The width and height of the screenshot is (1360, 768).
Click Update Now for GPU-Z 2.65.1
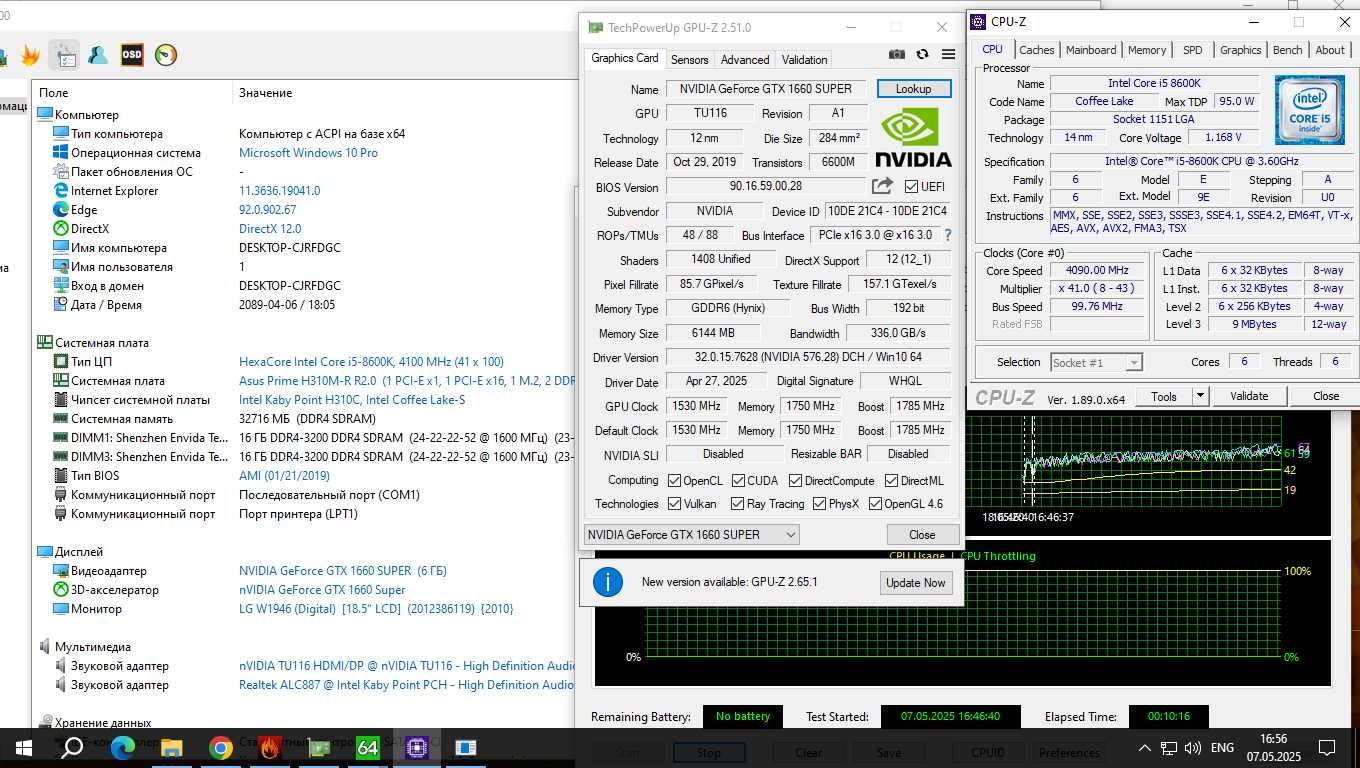pos(916,583)
